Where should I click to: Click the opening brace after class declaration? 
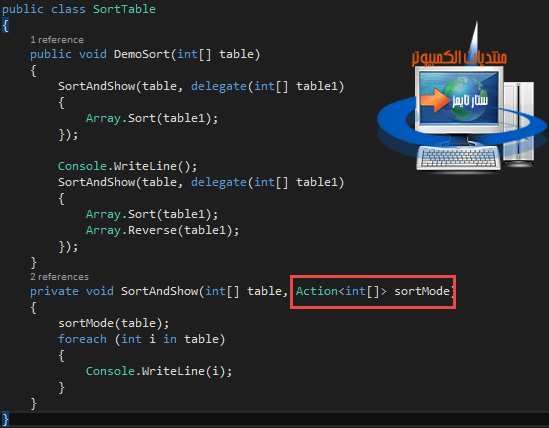click(x=5, y=26)
